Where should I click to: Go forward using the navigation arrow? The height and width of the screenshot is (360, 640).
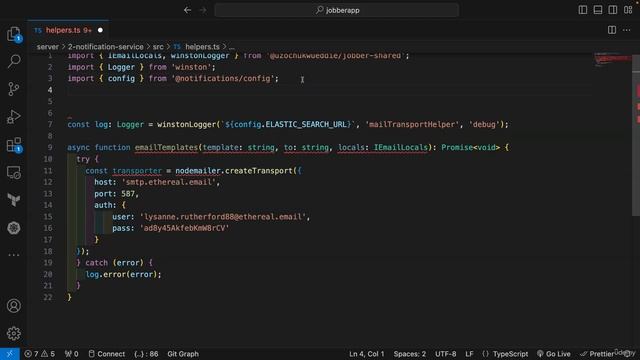(x=203, y=10)
